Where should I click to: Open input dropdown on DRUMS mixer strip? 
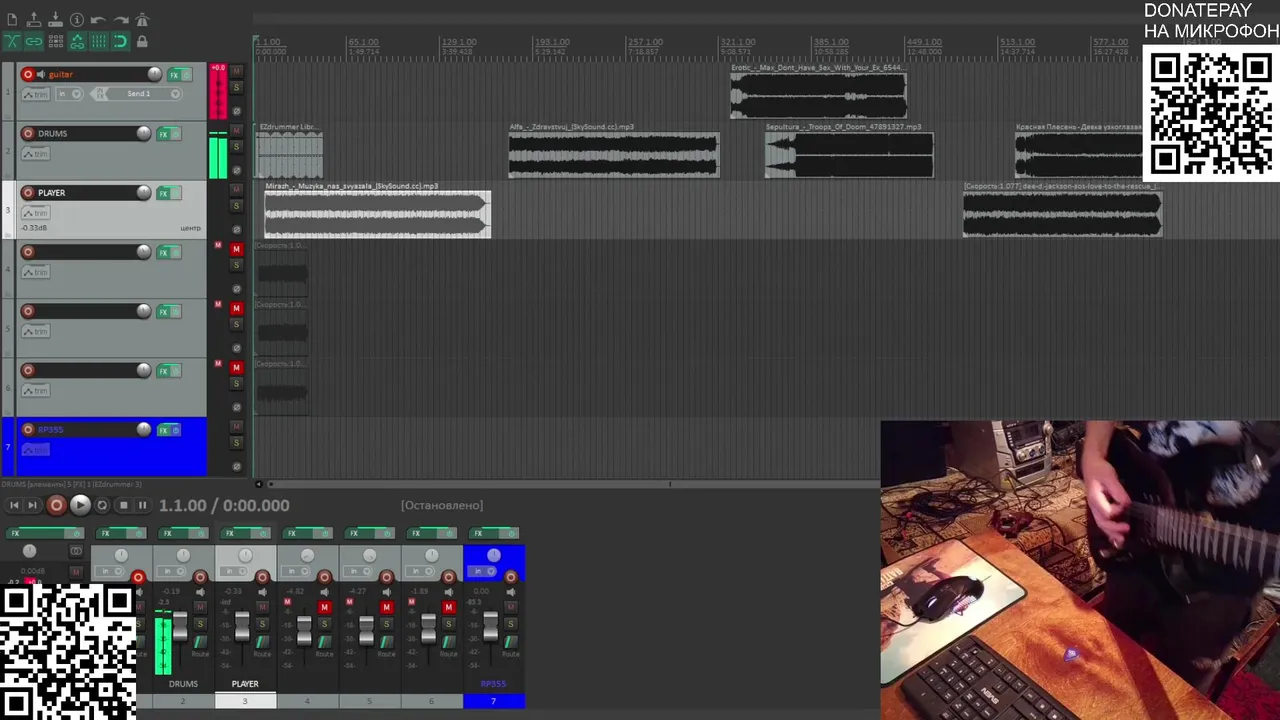173,571
